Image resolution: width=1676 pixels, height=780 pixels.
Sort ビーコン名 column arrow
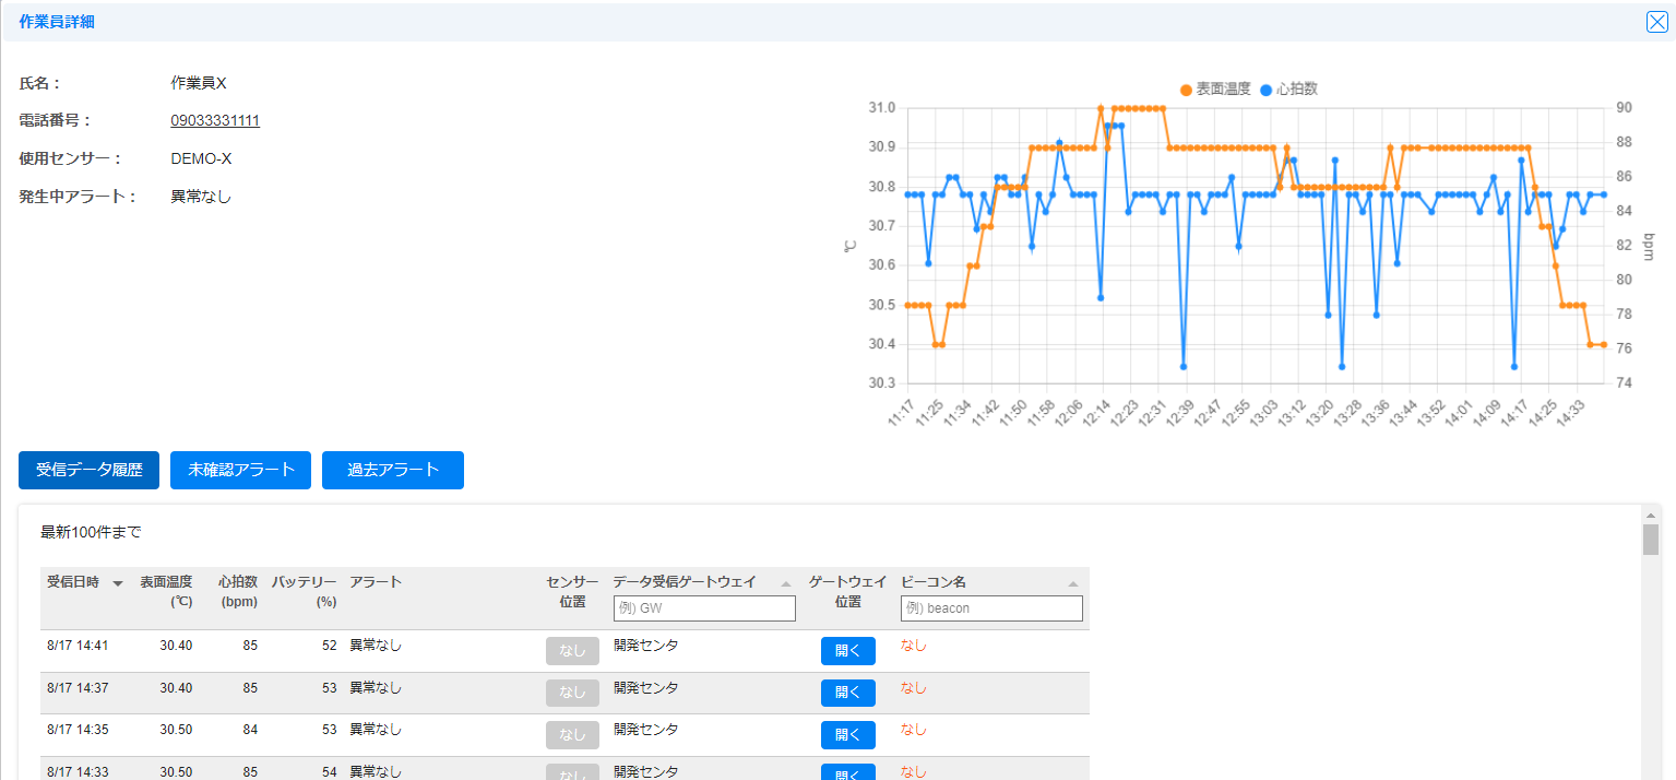[1073, 584]
